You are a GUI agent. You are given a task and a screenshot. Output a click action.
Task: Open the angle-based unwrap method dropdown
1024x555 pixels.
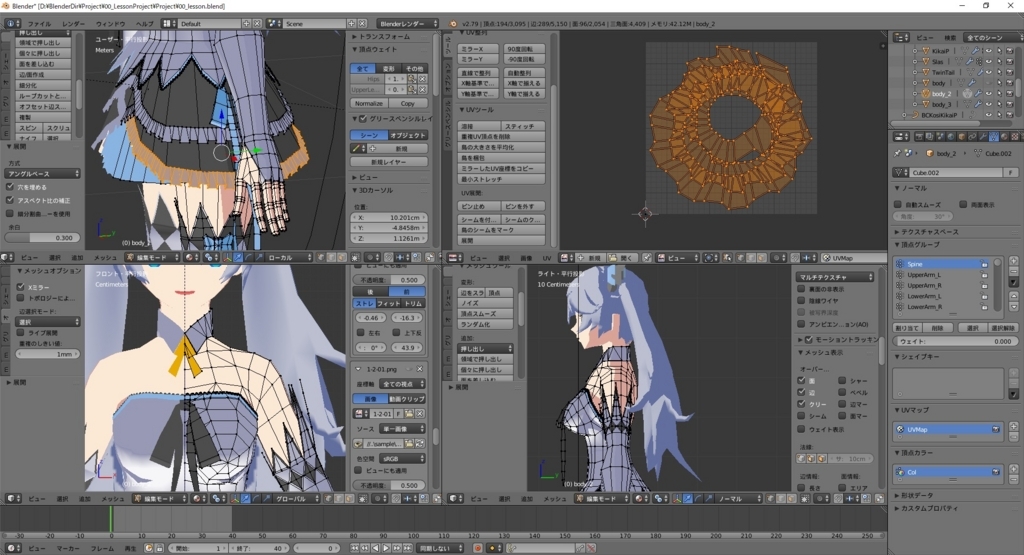tap(42, 174)
